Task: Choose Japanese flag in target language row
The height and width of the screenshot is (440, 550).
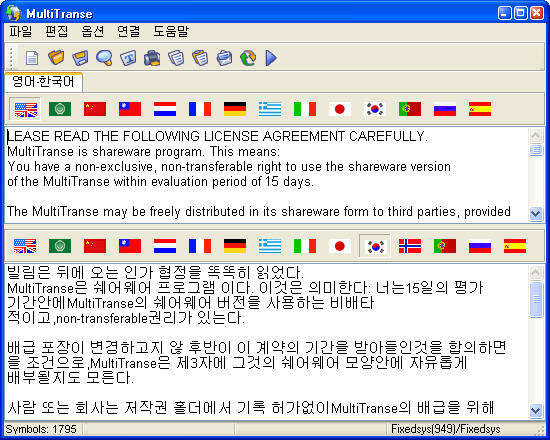Action: pos(340,246)
